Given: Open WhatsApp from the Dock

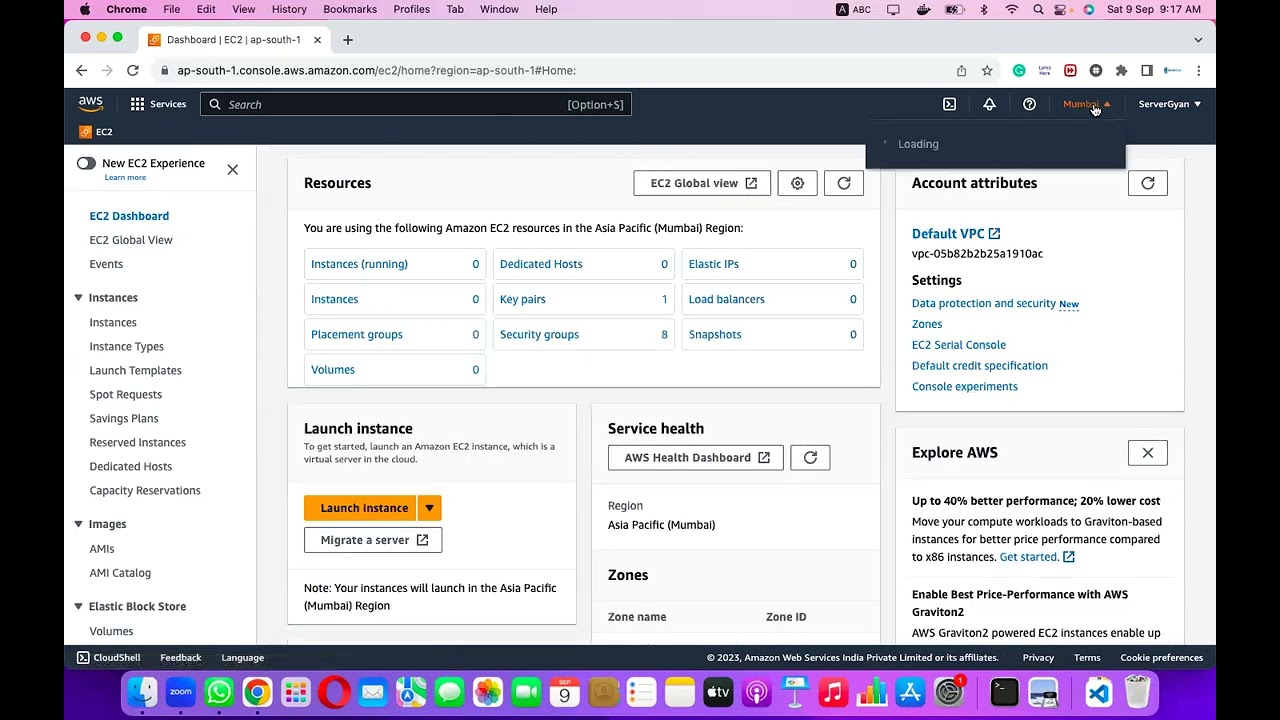Looking at the screenshot, I should (x=219, y=692).
